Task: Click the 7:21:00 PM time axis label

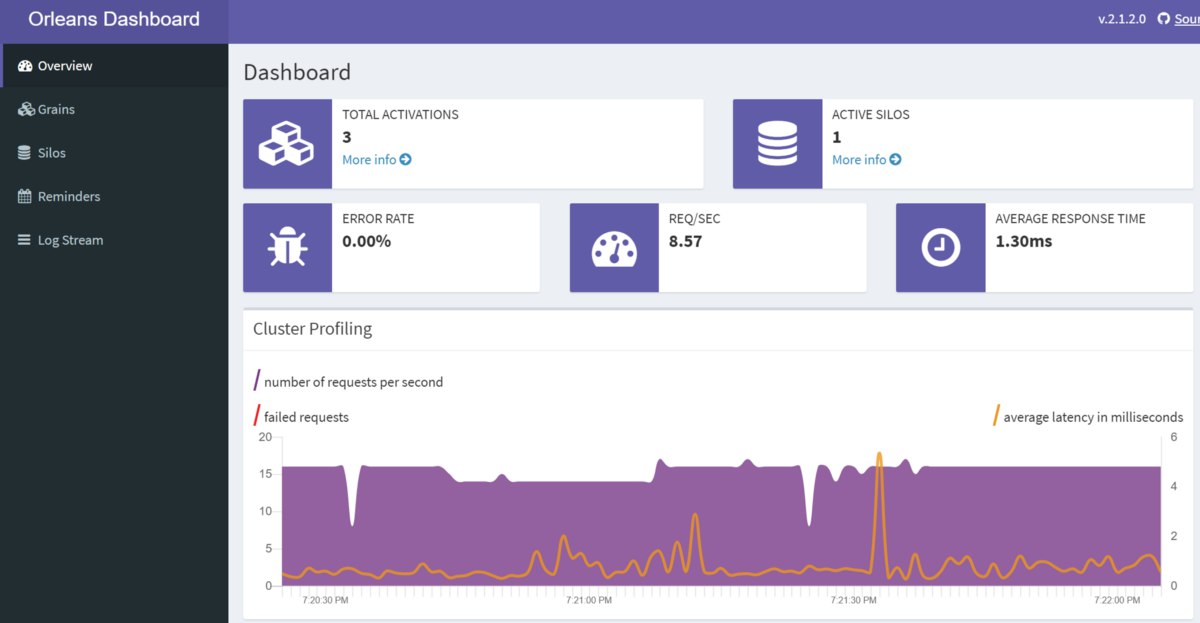Action: click(588, 601)
